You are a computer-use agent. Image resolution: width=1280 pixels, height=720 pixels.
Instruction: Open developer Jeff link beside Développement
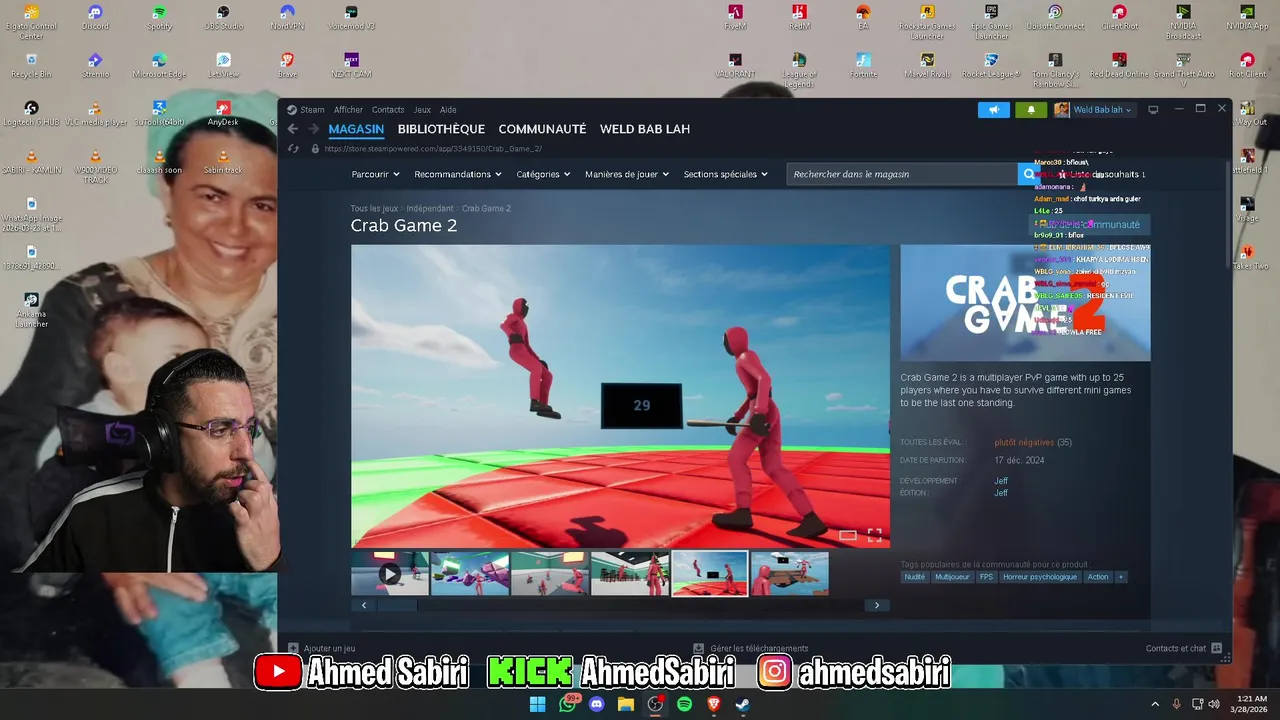coord(1001,481)
